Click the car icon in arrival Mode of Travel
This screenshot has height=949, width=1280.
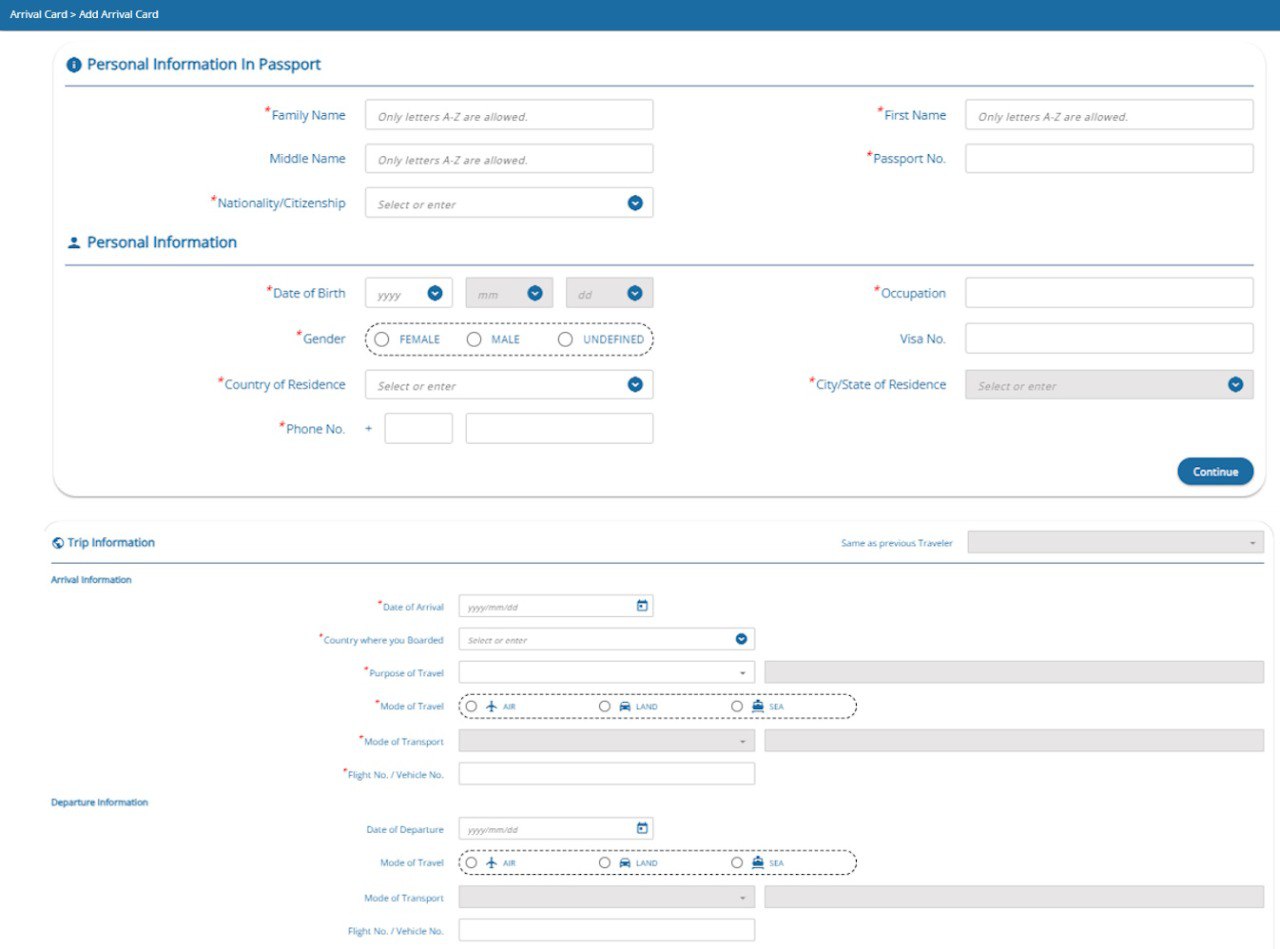click(x=625, y=706)
